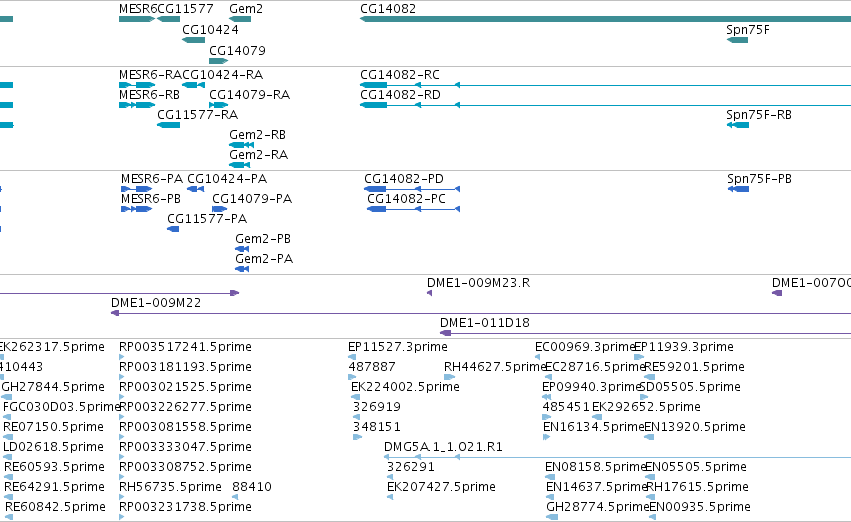Click feature 326919

[x=377, y=407]
